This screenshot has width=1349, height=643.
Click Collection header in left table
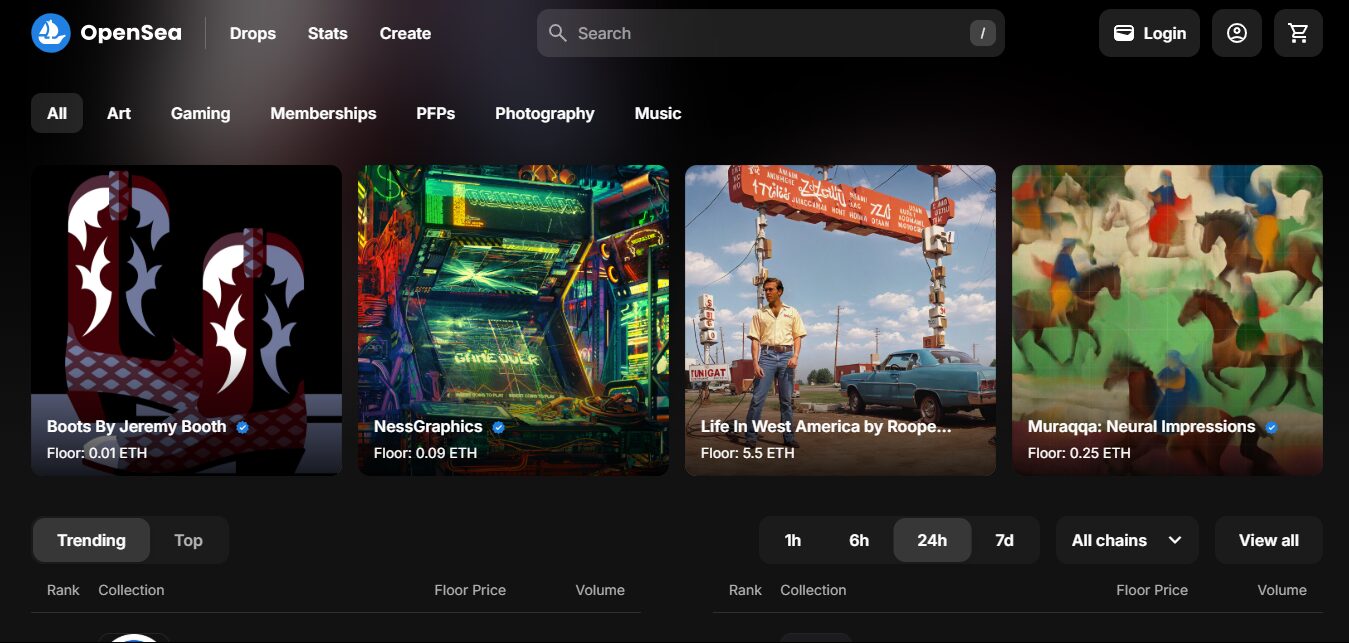tap(131, 590)
